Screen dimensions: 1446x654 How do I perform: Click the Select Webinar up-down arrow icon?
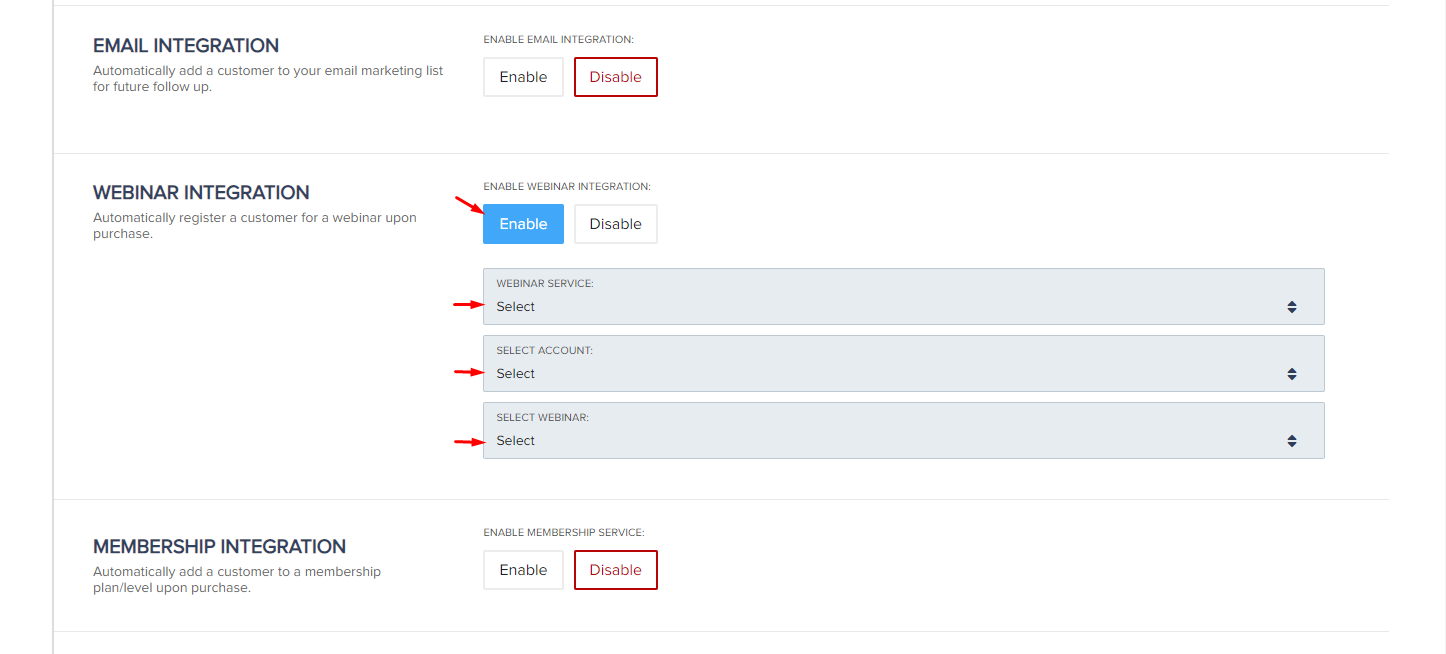(x=1292, y=441)
